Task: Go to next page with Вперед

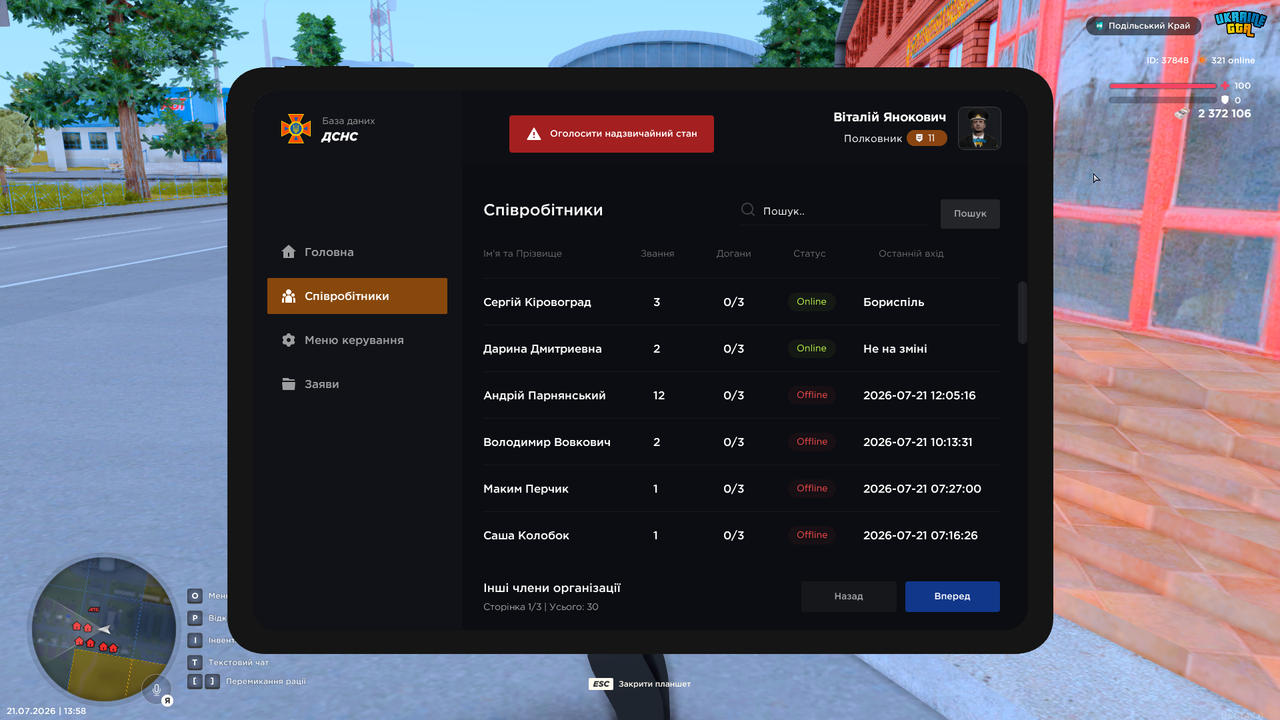Action: coord(952,596)
